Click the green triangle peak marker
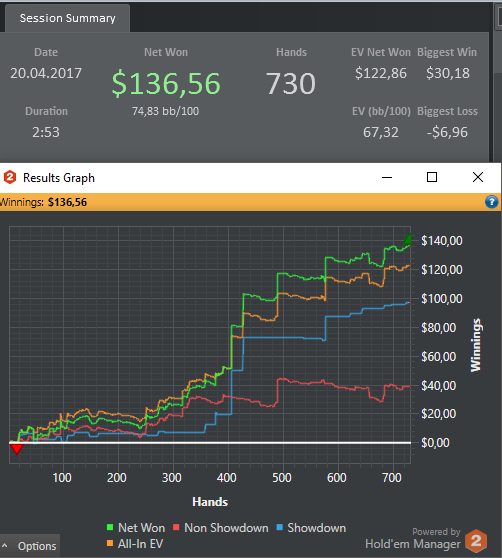This screenshot has height=558, width=502. click(x=407, y=239)
